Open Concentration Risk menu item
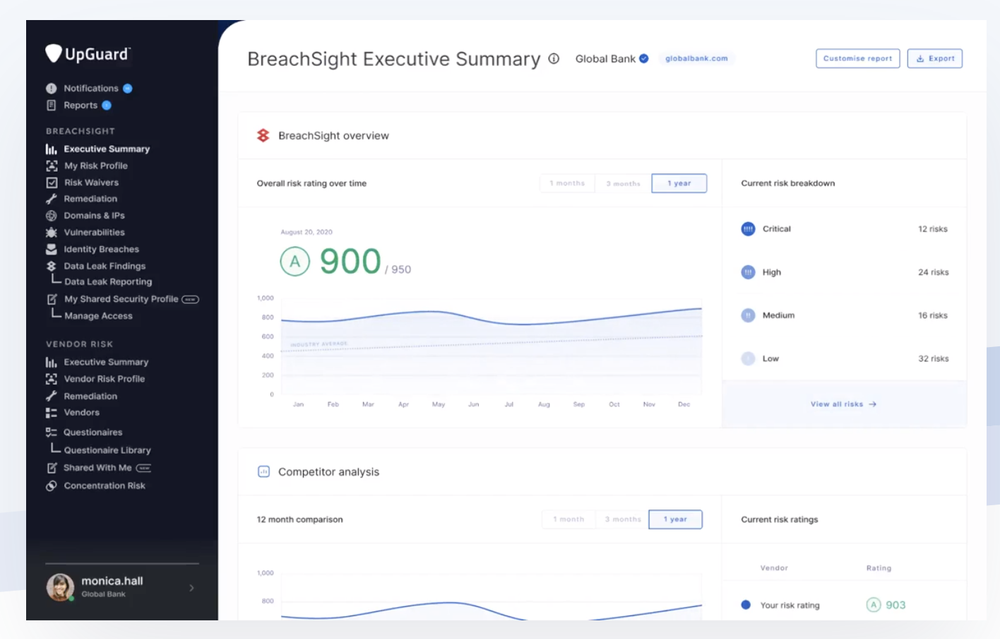This screenshot has height=639, width=1000. pos(105,486)
